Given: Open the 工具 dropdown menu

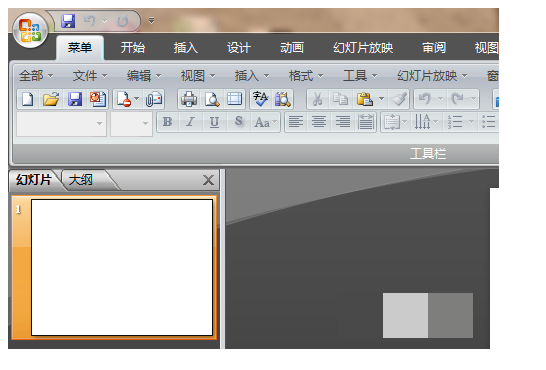Looking at the screenshot, I should tap(360, 76).
